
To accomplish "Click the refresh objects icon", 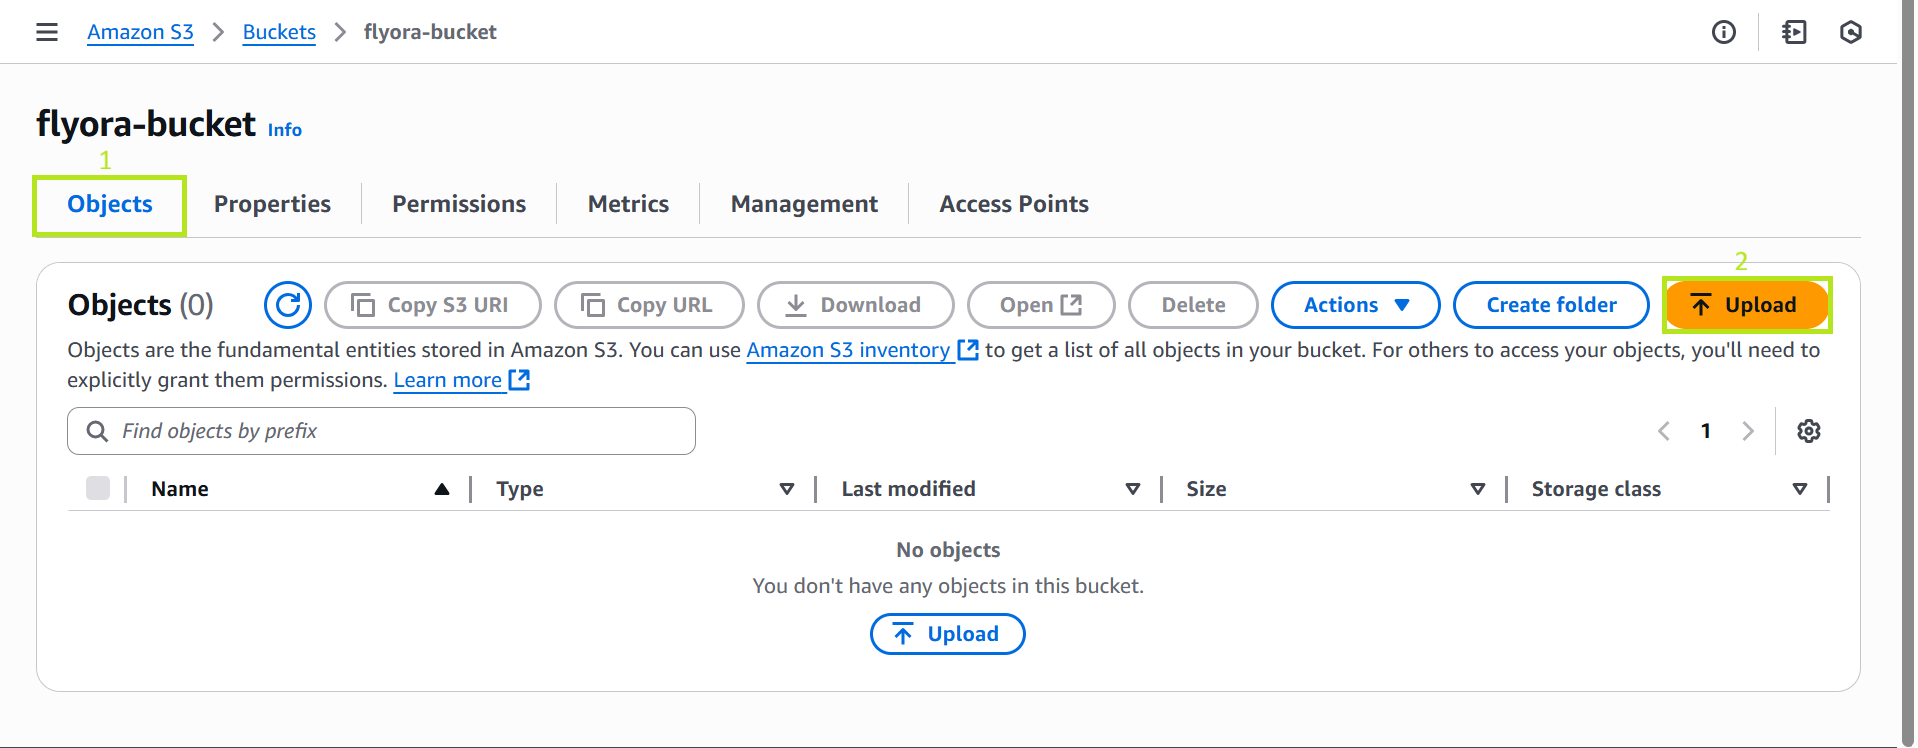I will 288,305.
